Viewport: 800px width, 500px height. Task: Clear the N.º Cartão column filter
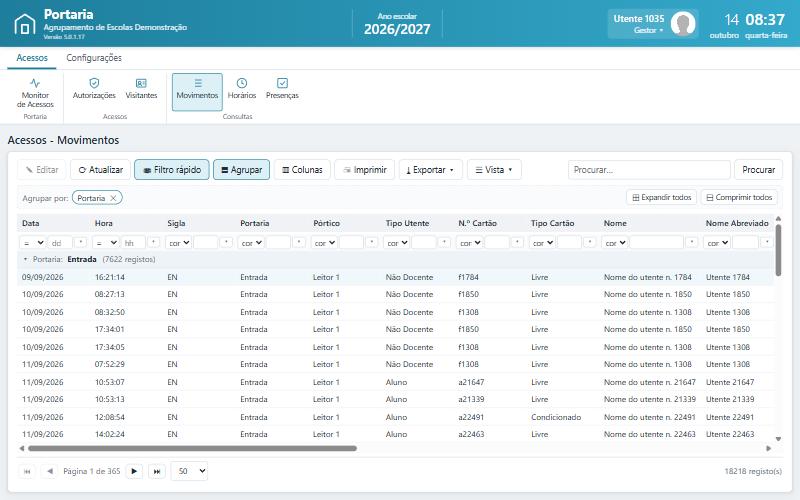(x=517, y=243)
